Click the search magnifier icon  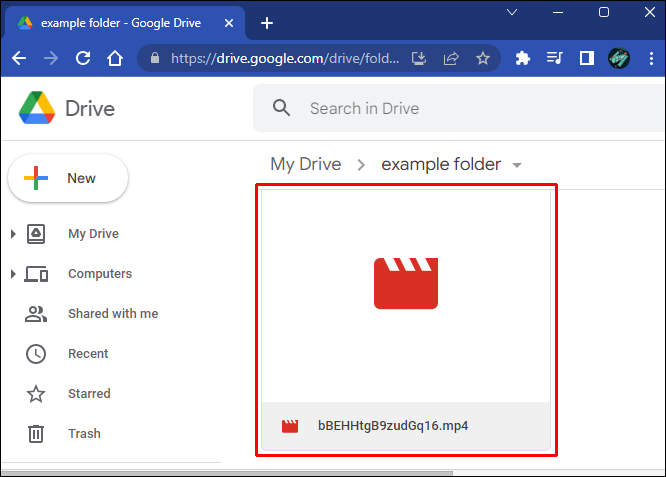[282, 108]
